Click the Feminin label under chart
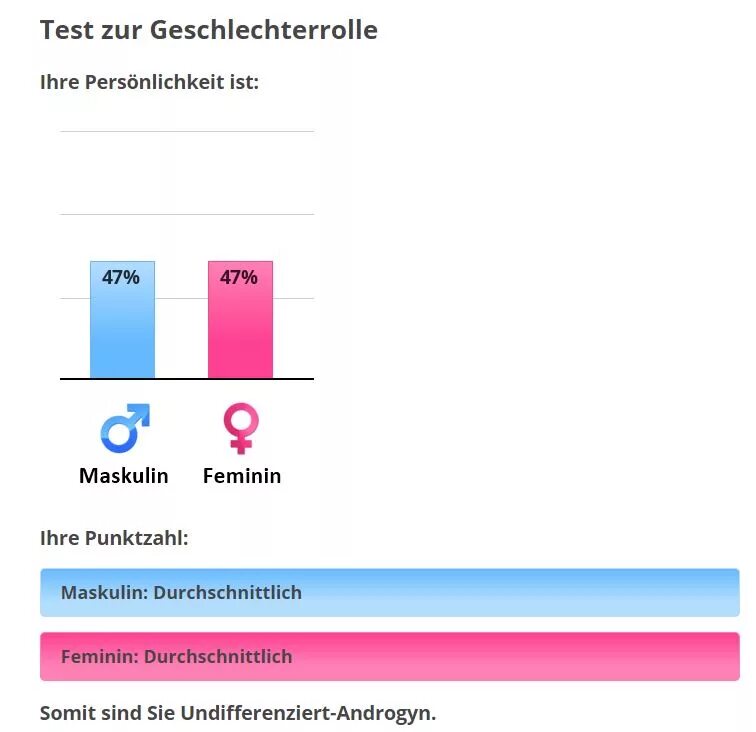Image resolution: width=756 pixels, height=732 pixels. (x=242, y=475)
